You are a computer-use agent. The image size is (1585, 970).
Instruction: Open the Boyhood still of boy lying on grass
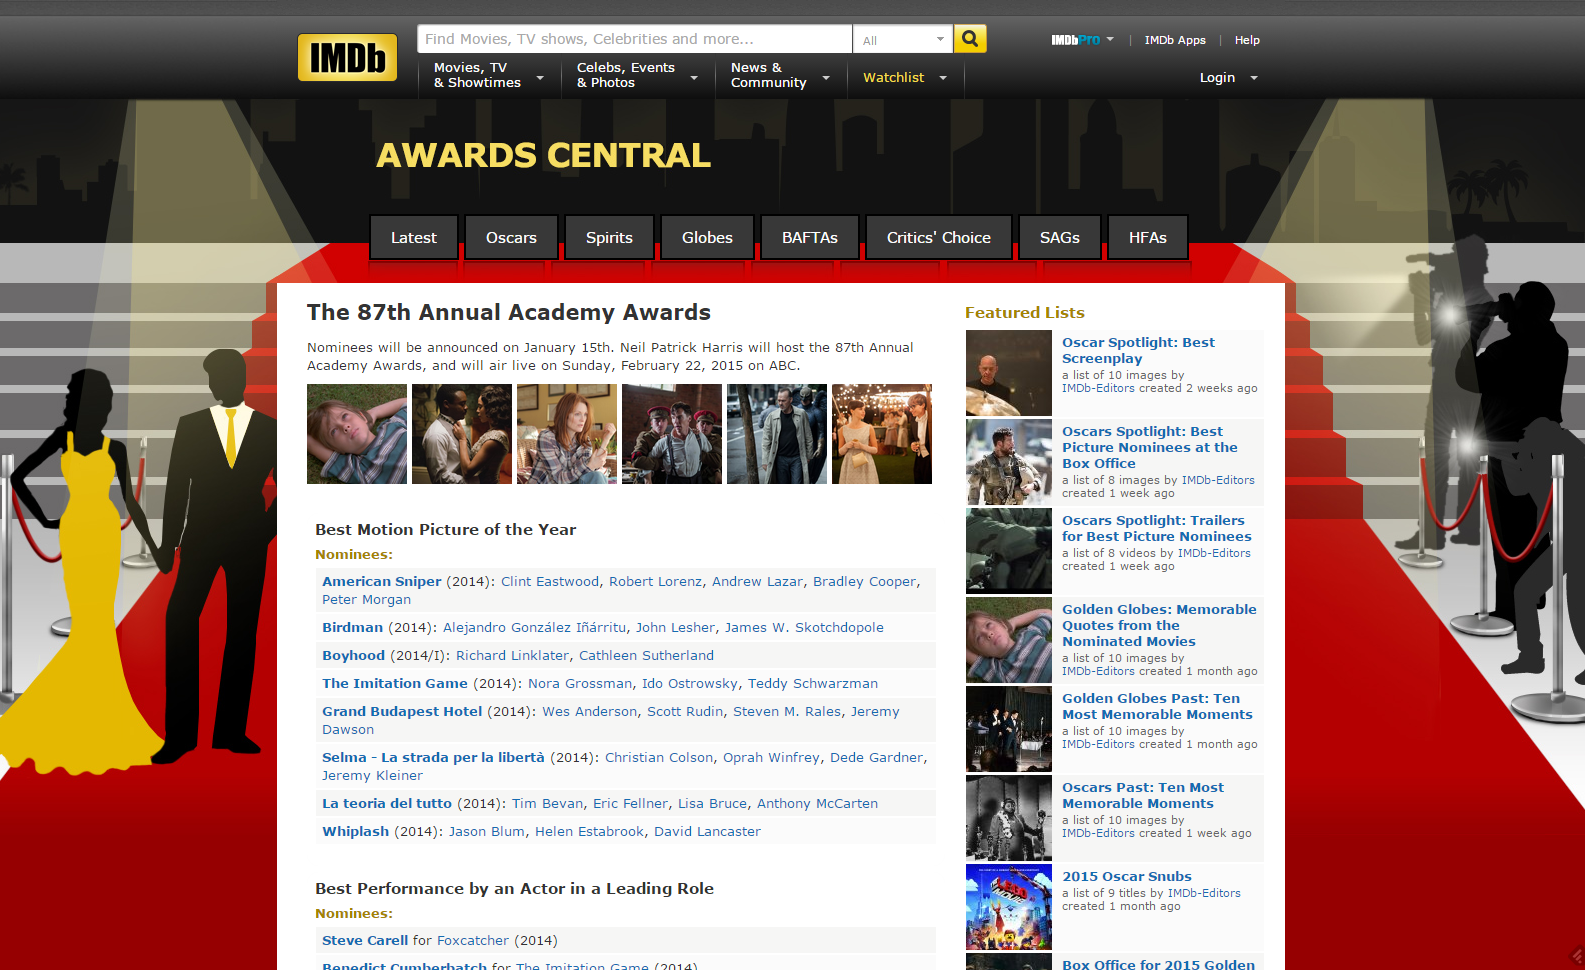pyautogui.click(x=357, y=434)
